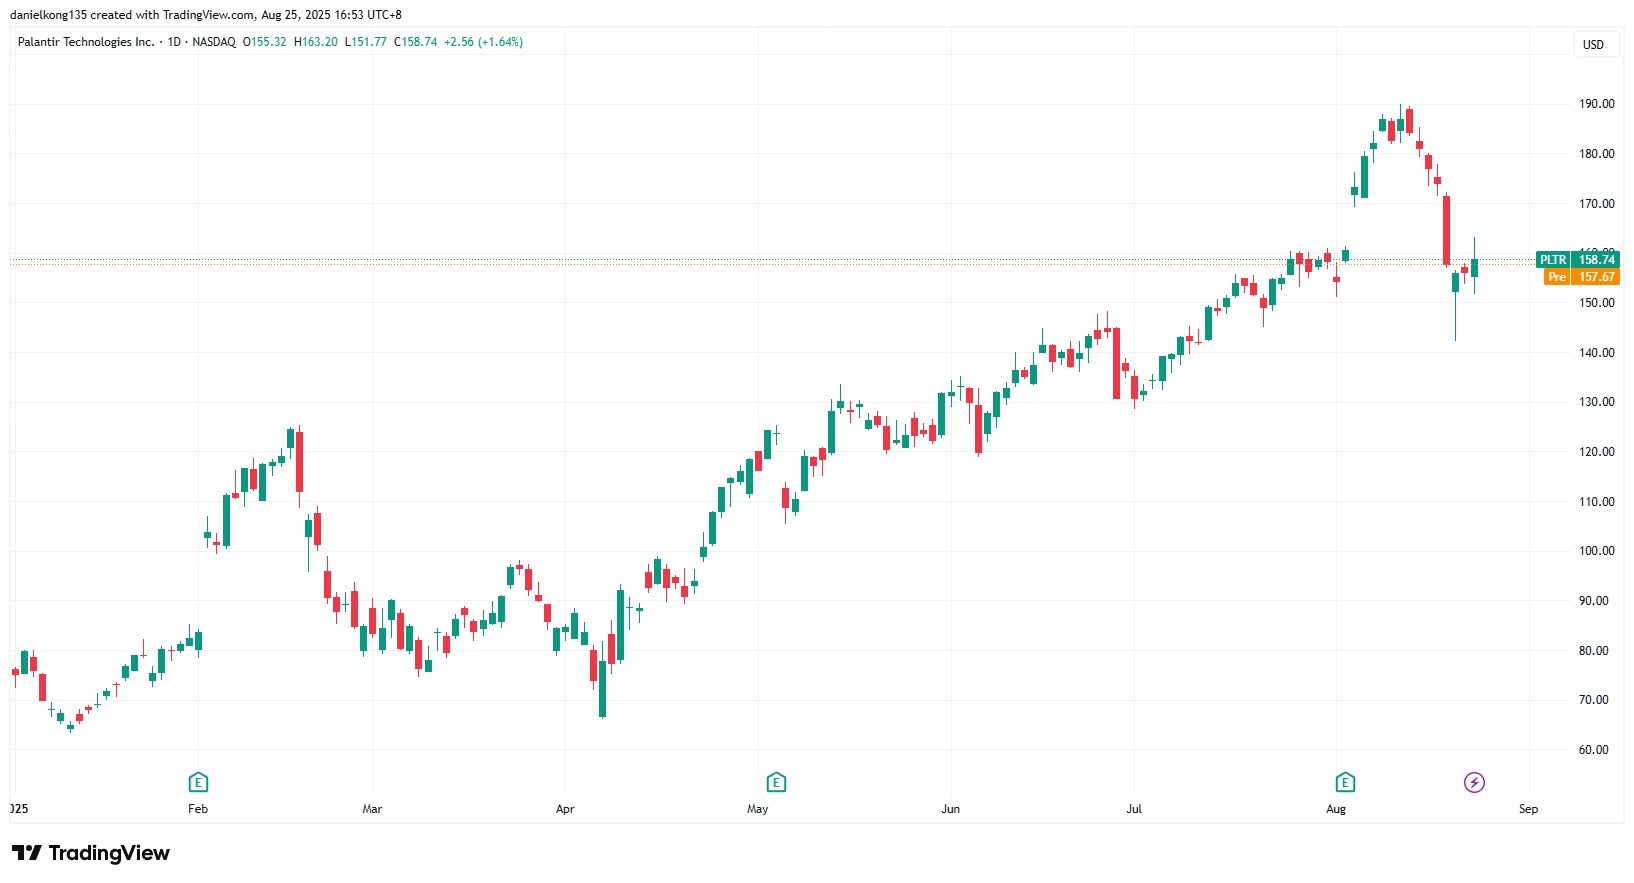Click the 100.00 price scale value
1634x883 pixels.
[1596, 551]
